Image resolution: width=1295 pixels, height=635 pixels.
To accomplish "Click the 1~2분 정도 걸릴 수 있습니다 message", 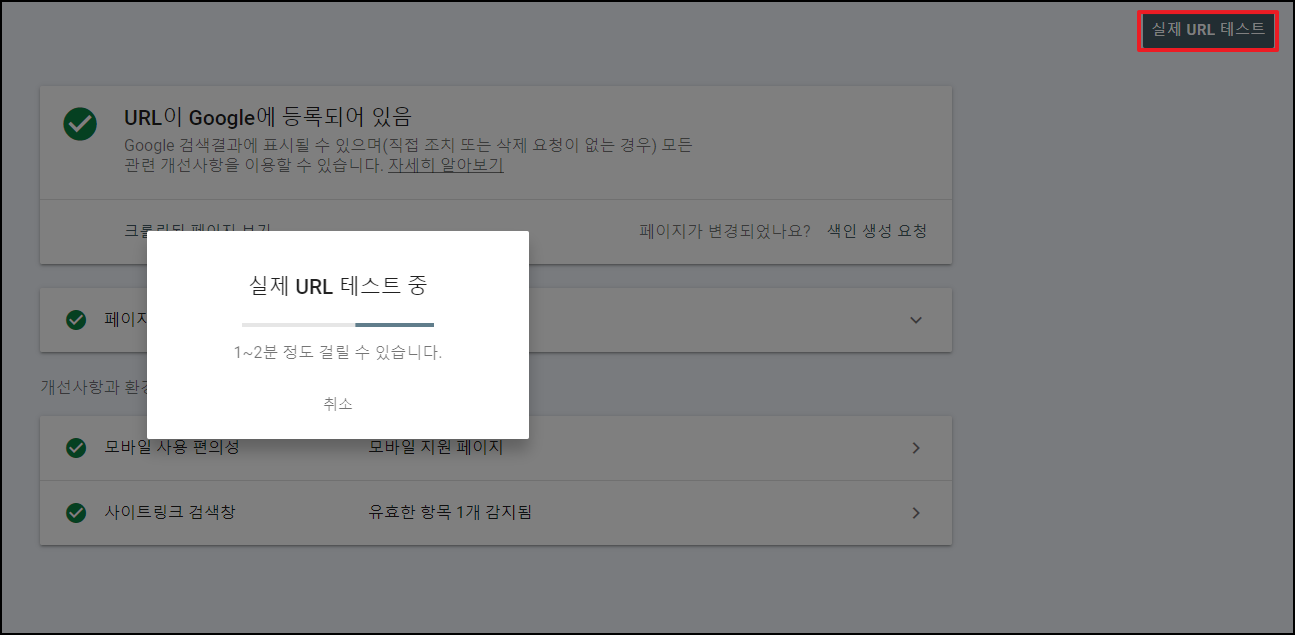I will [x=338, y=352].
